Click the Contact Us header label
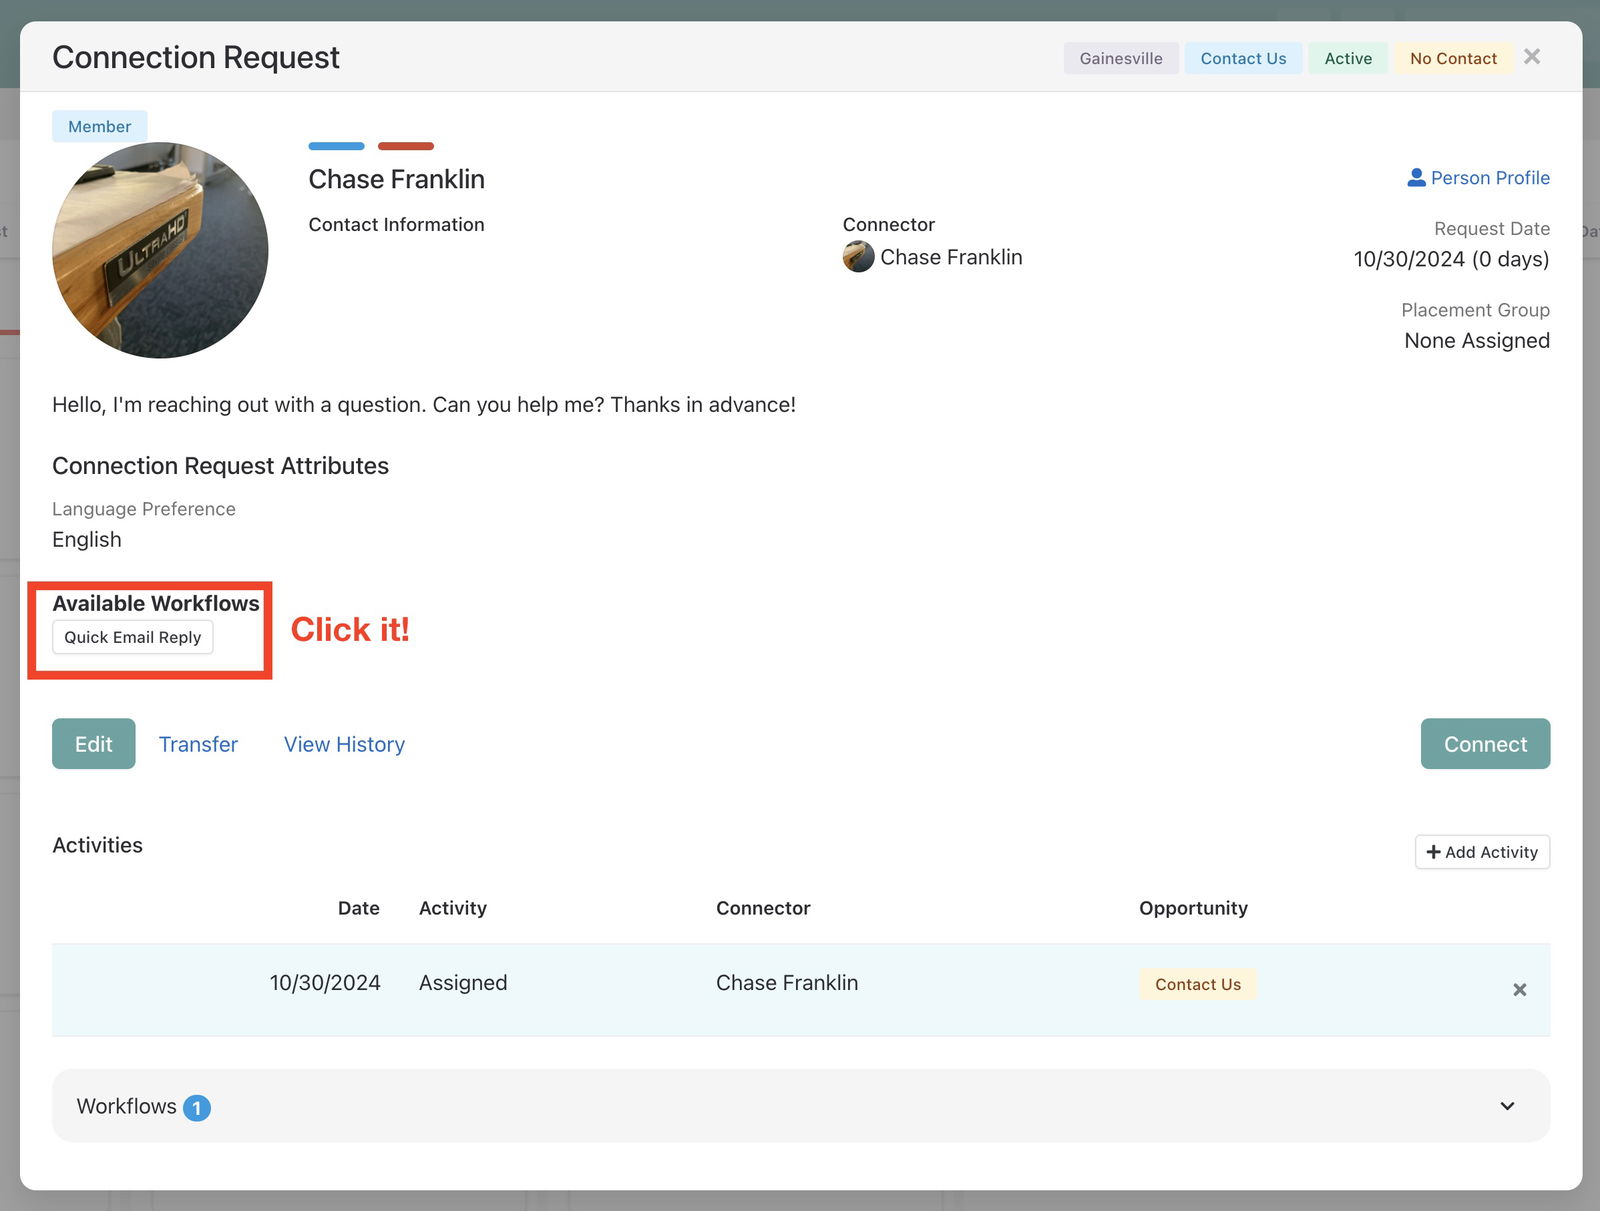This screenshot has width=1600, height=1211. [x=1243, y=58]
